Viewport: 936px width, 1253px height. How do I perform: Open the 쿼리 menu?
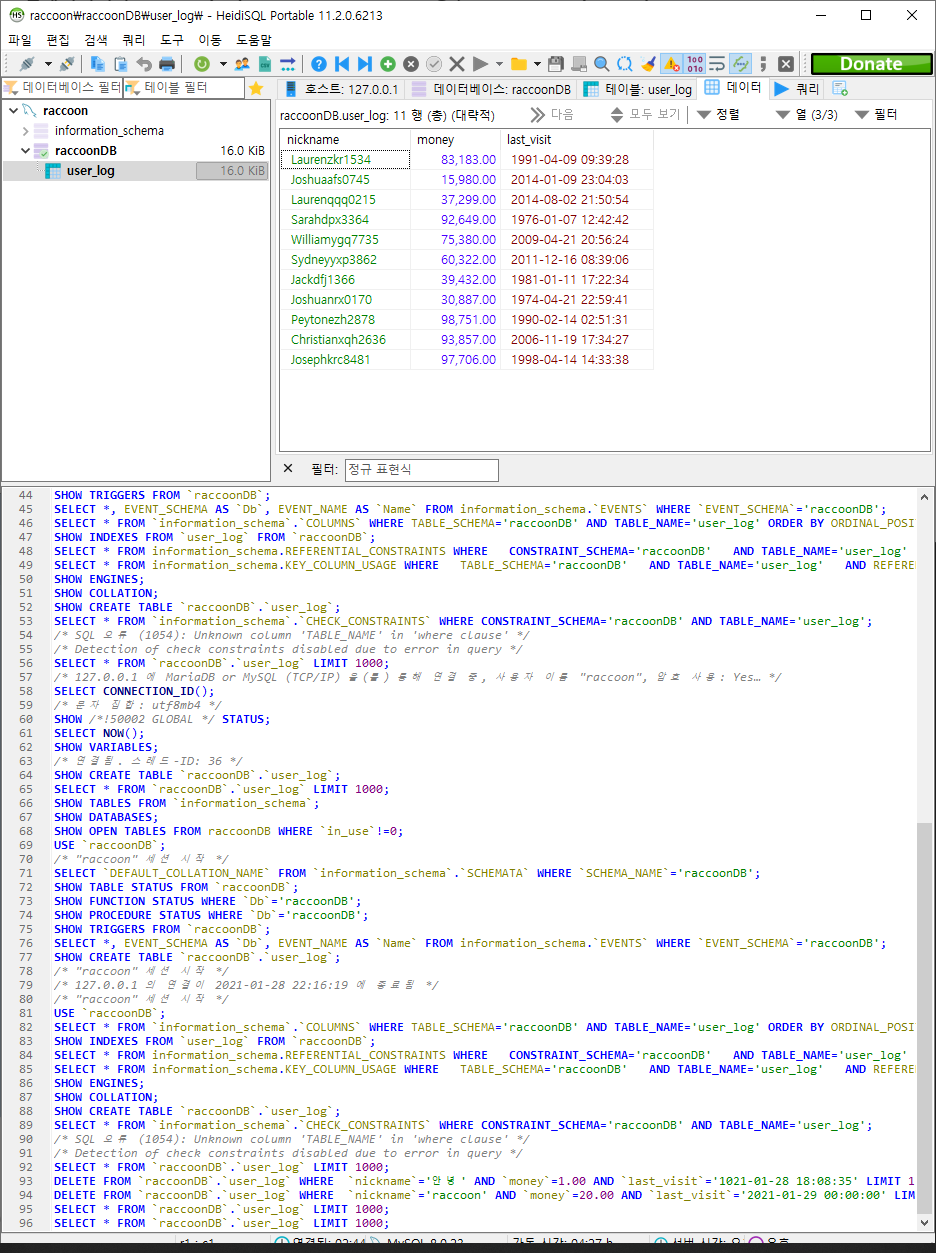[x=133, y=40]
